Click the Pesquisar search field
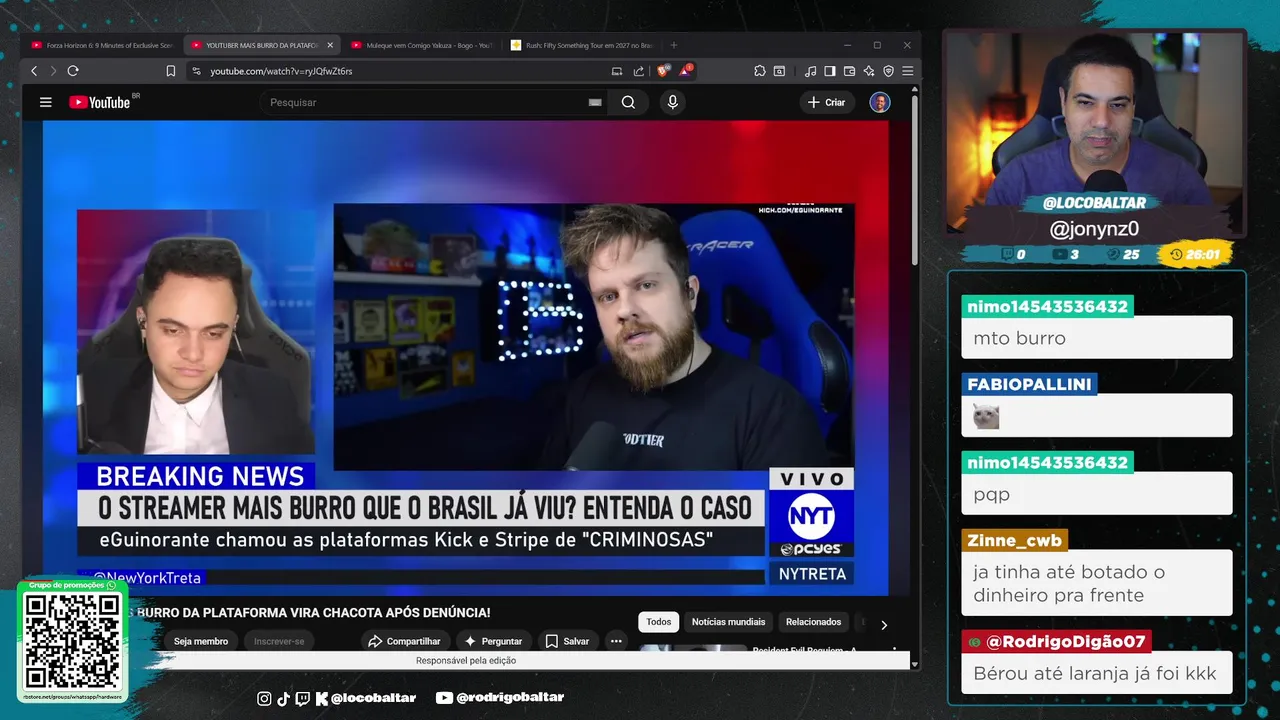This screenshot has width=1280, height=720. (x=425, y=102)
